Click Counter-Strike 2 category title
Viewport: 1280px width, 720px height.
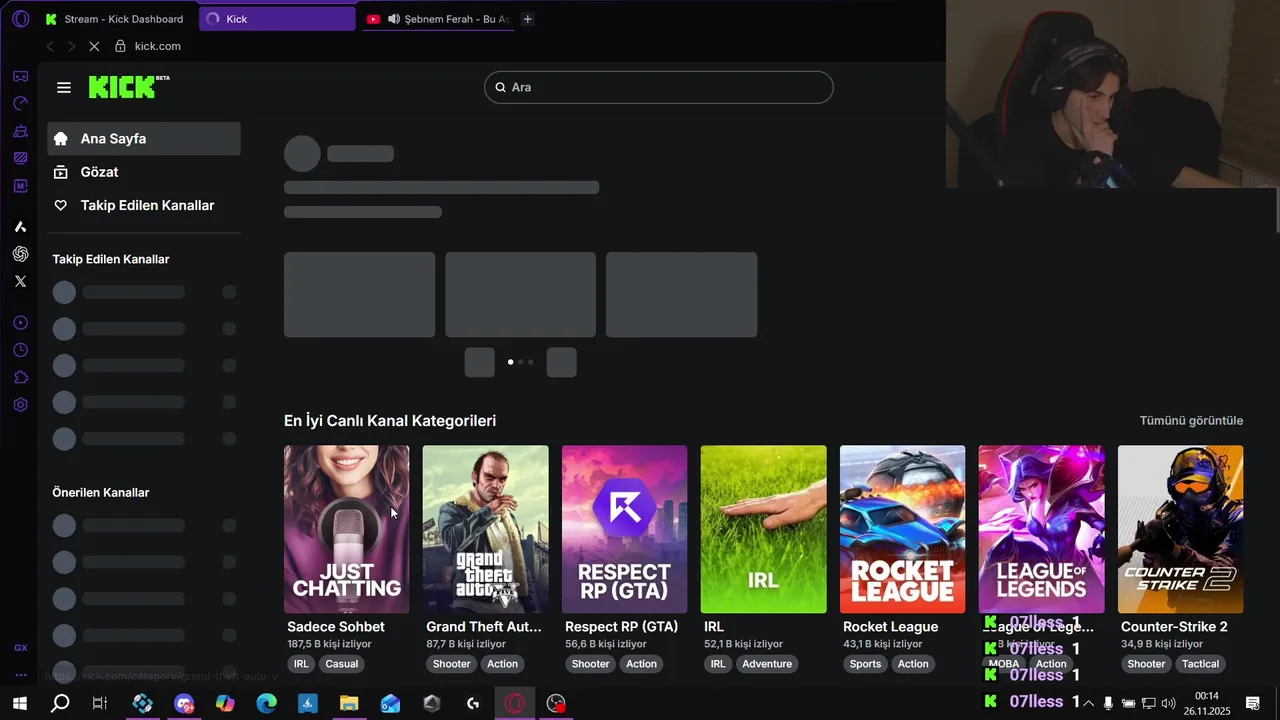coord(1174,627)
